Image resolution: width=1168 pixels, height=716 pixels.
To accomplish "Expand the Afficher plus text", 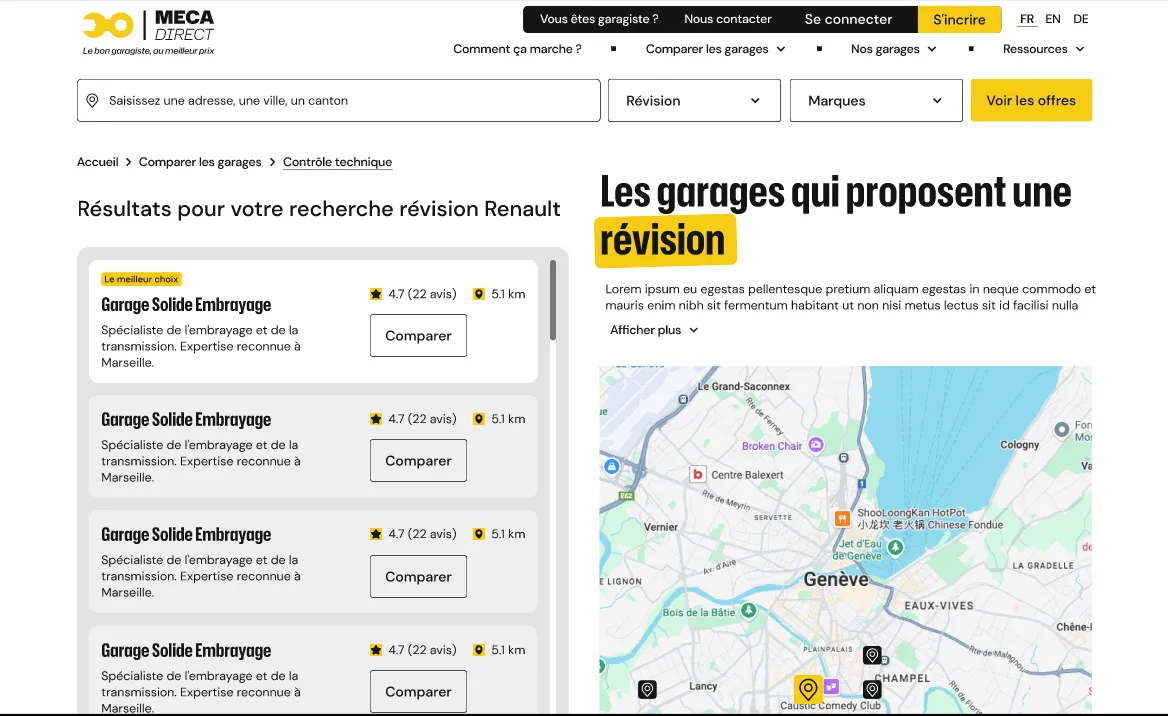I will (x=654, y=330).
